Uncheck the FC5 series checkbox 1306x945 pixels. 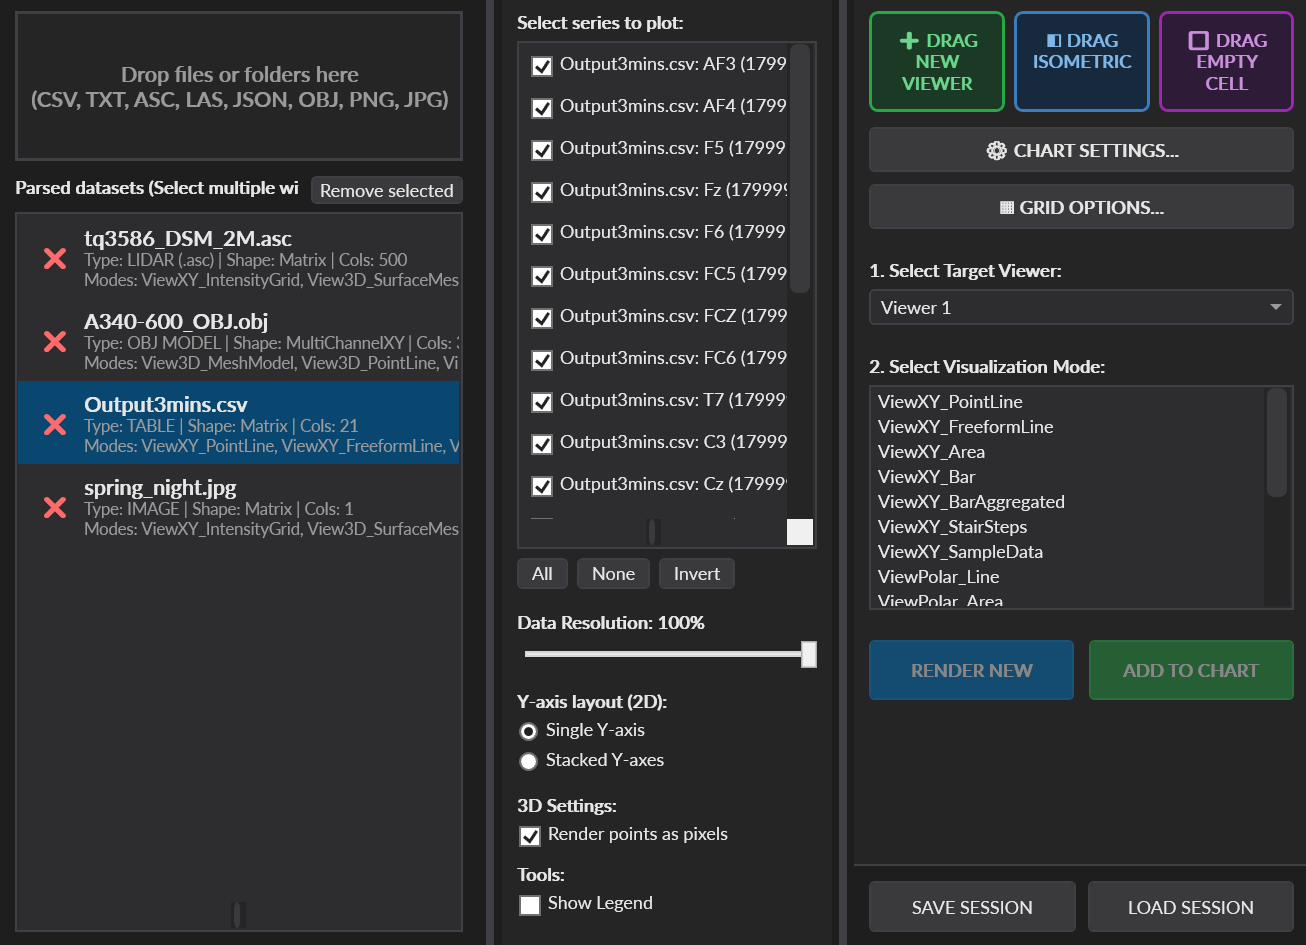(x=542, y=276)
